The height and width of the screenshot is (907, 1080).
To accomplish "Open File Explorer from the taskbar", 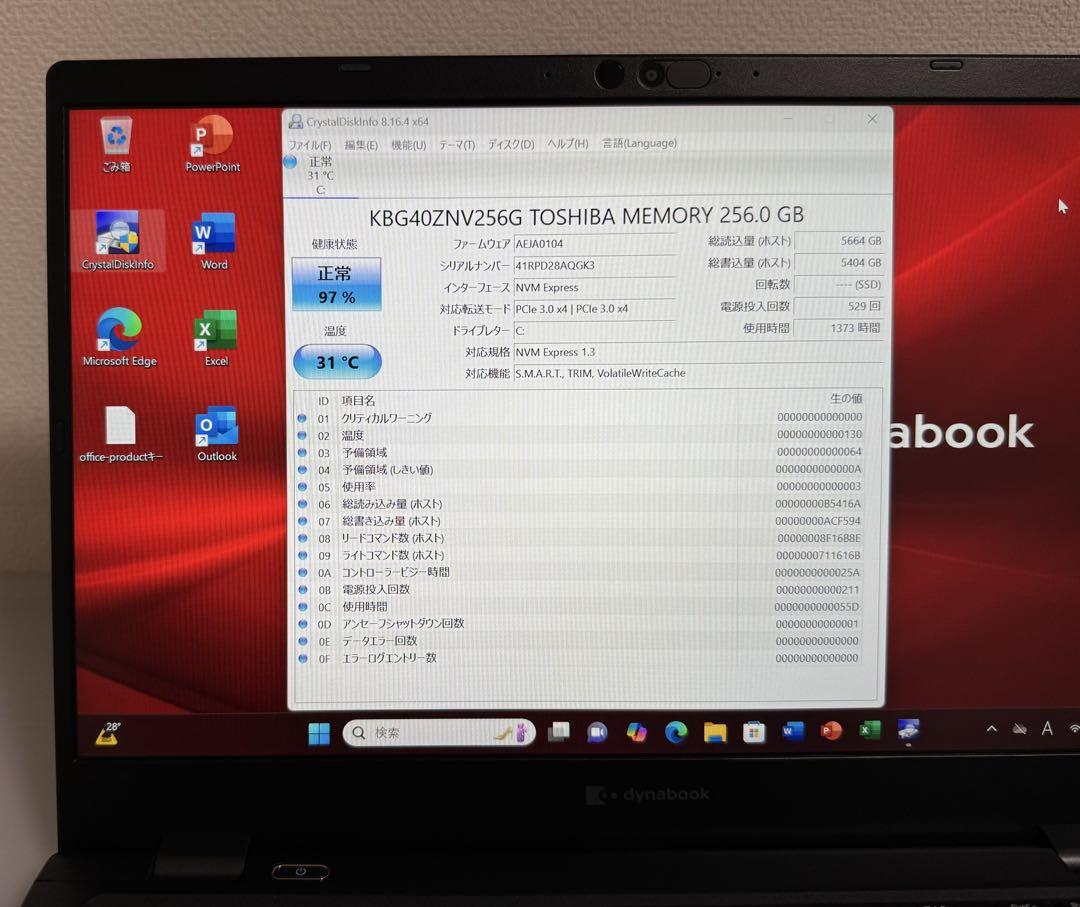I will coord(715,732).
